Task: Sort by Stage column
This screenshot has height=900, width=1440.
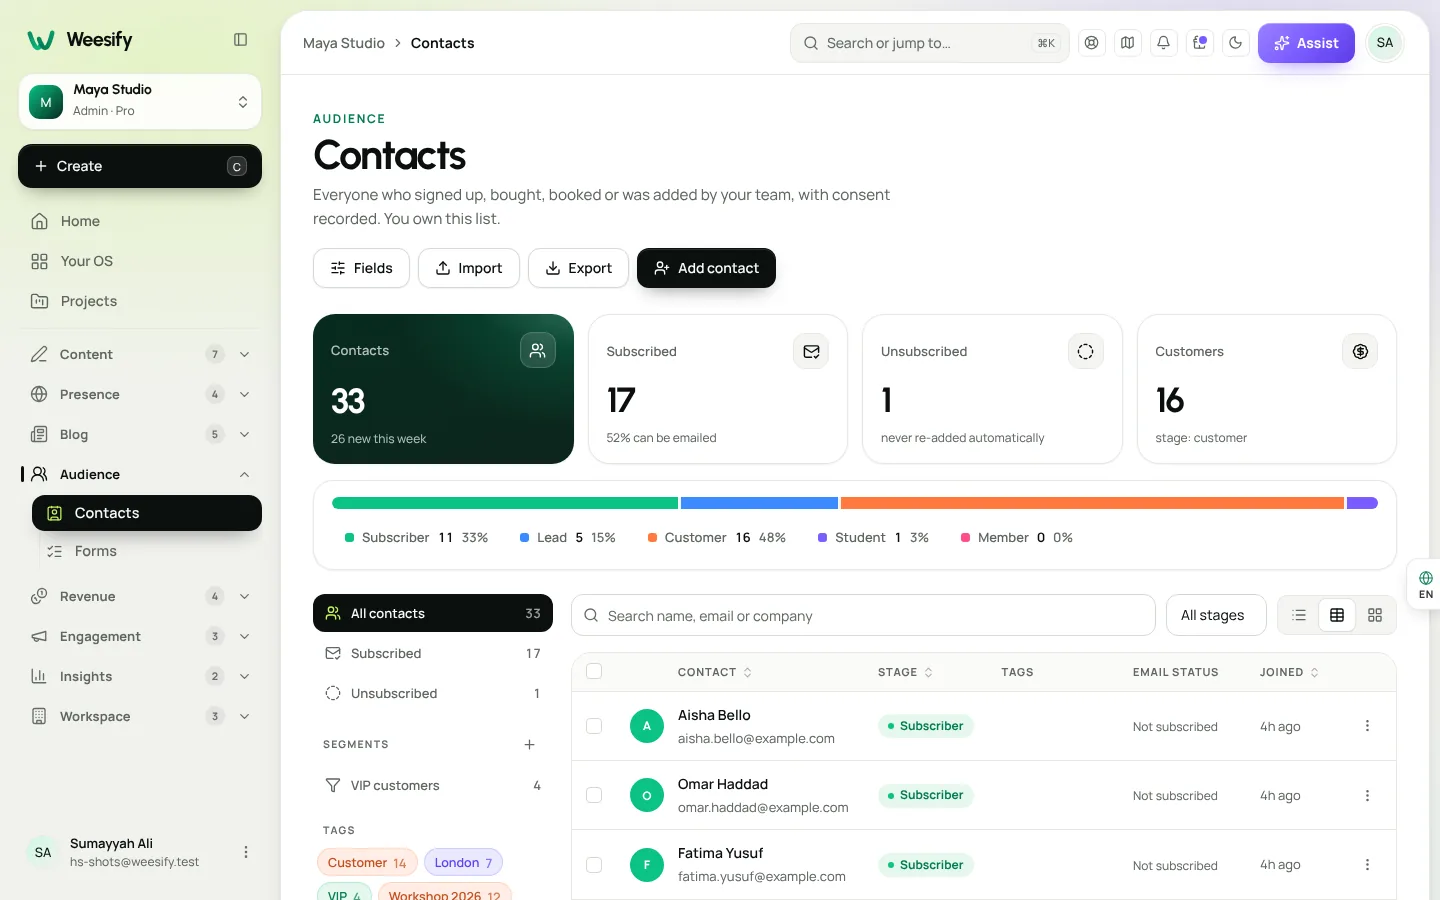Action: tap(905, 672)
